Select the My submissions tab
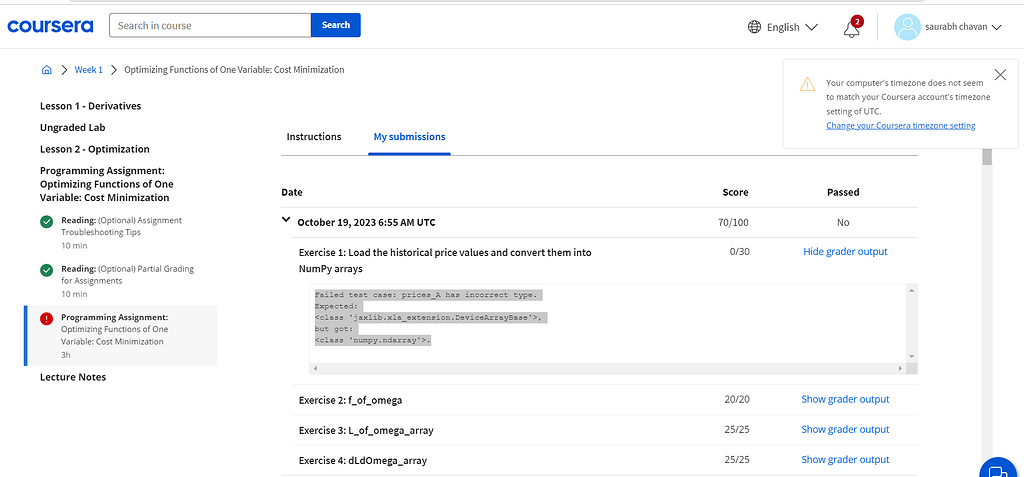This screenshot has height=477, width=1024. pyautogui.click(x=409, y=137)
